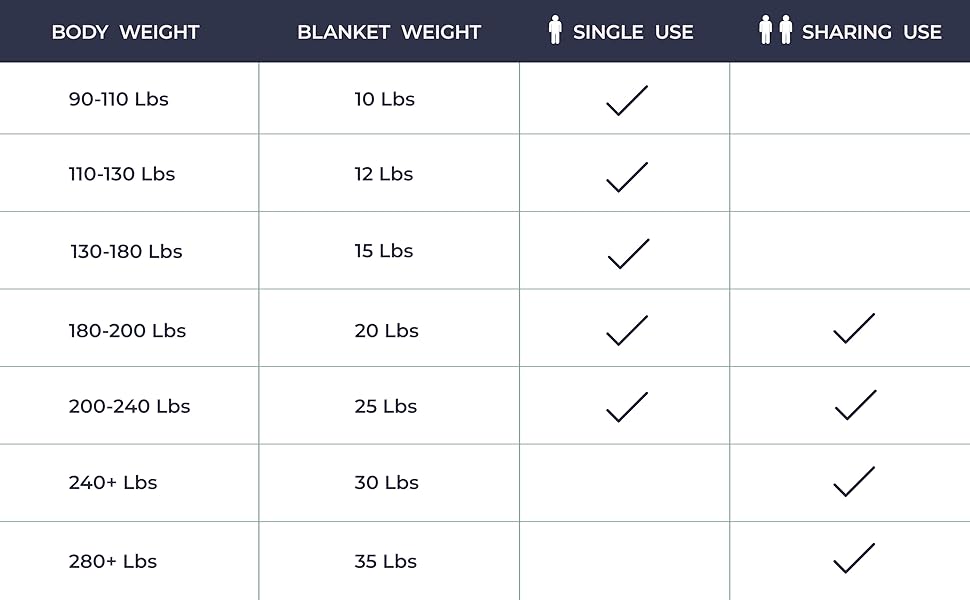Select the 90-110 Lbs body weight cell
970x600 pixels.
[x=118, y=99]
